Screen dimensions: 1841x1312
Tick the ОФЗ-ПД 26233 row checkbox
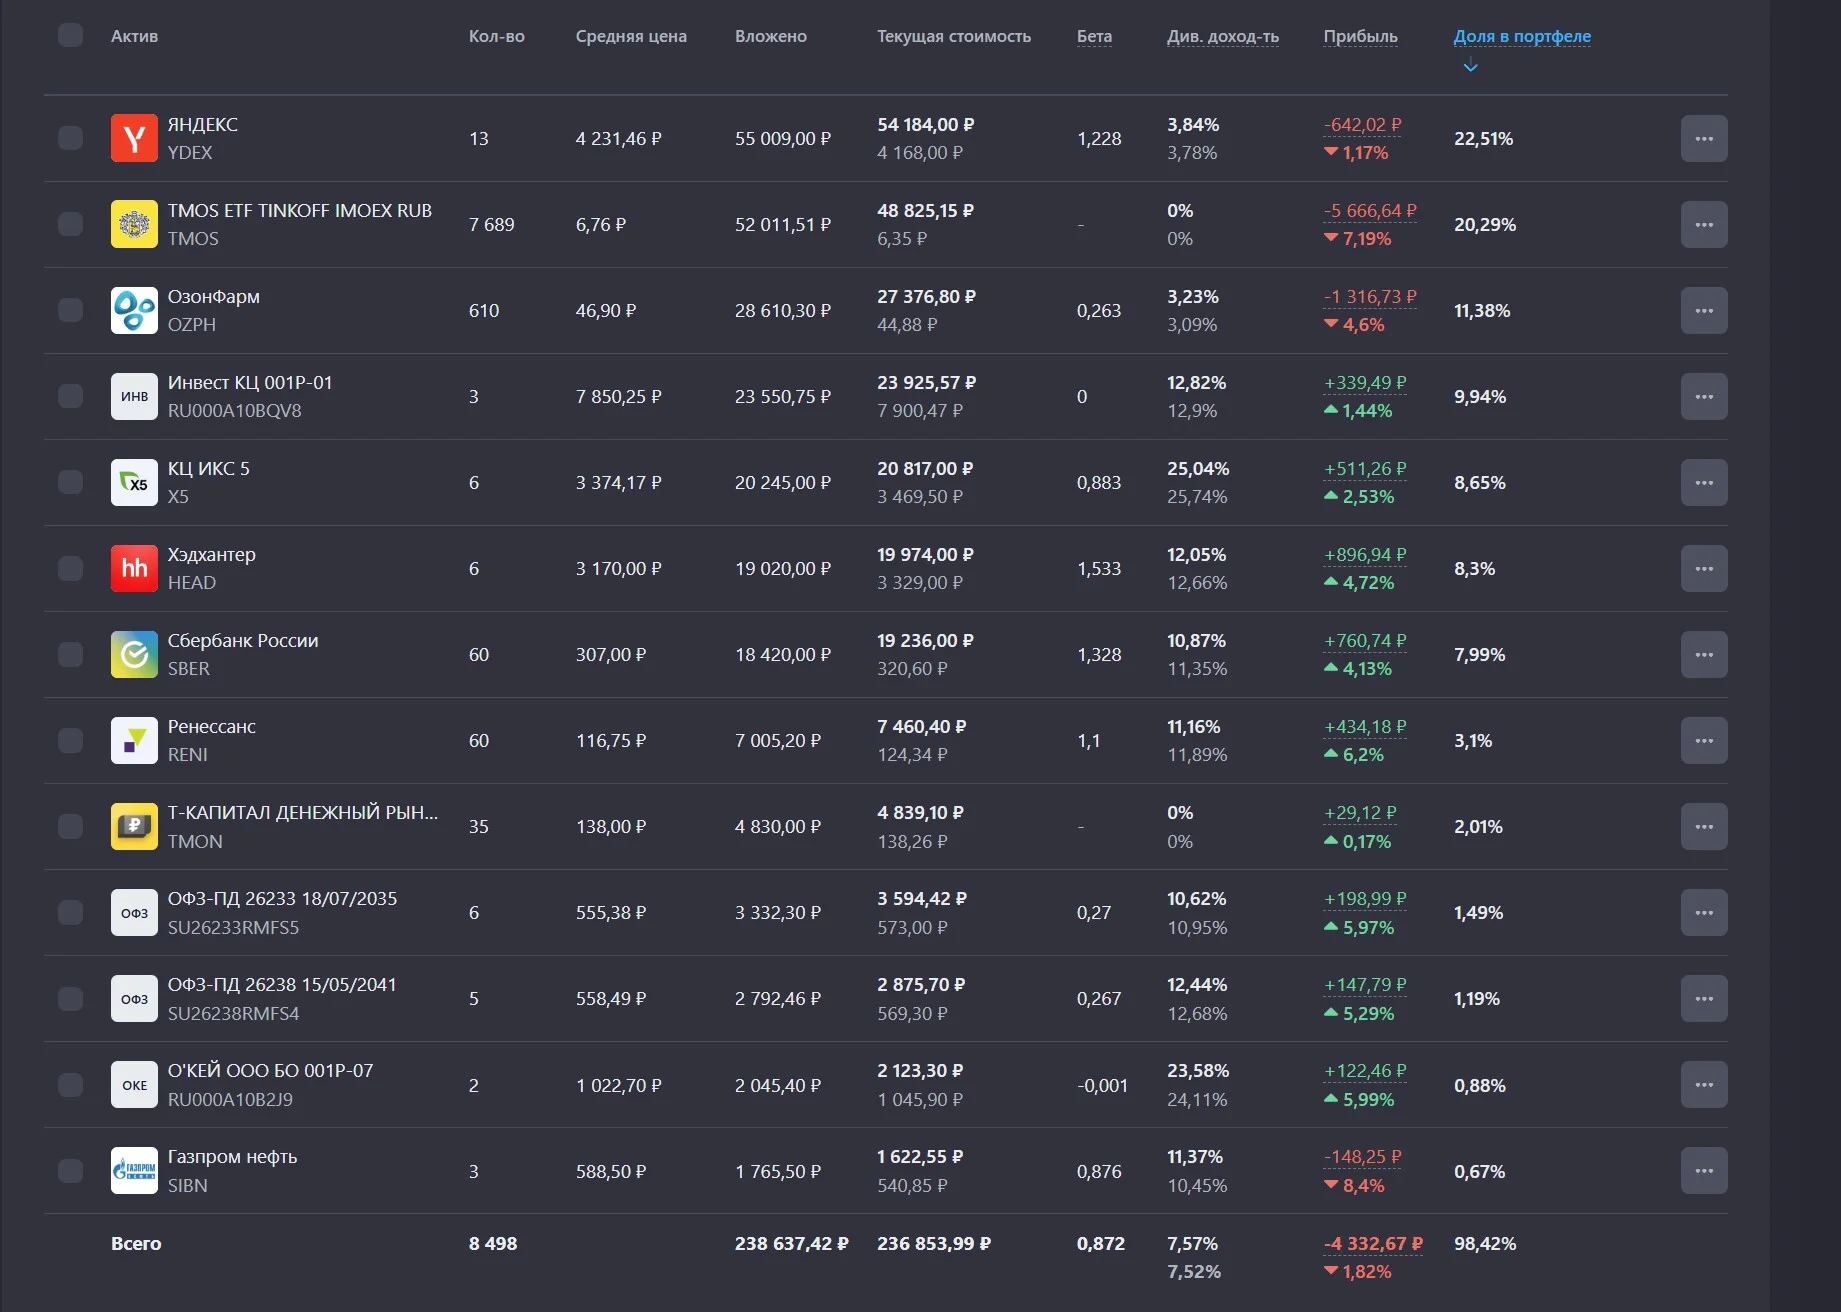click(x=70, y=912)
